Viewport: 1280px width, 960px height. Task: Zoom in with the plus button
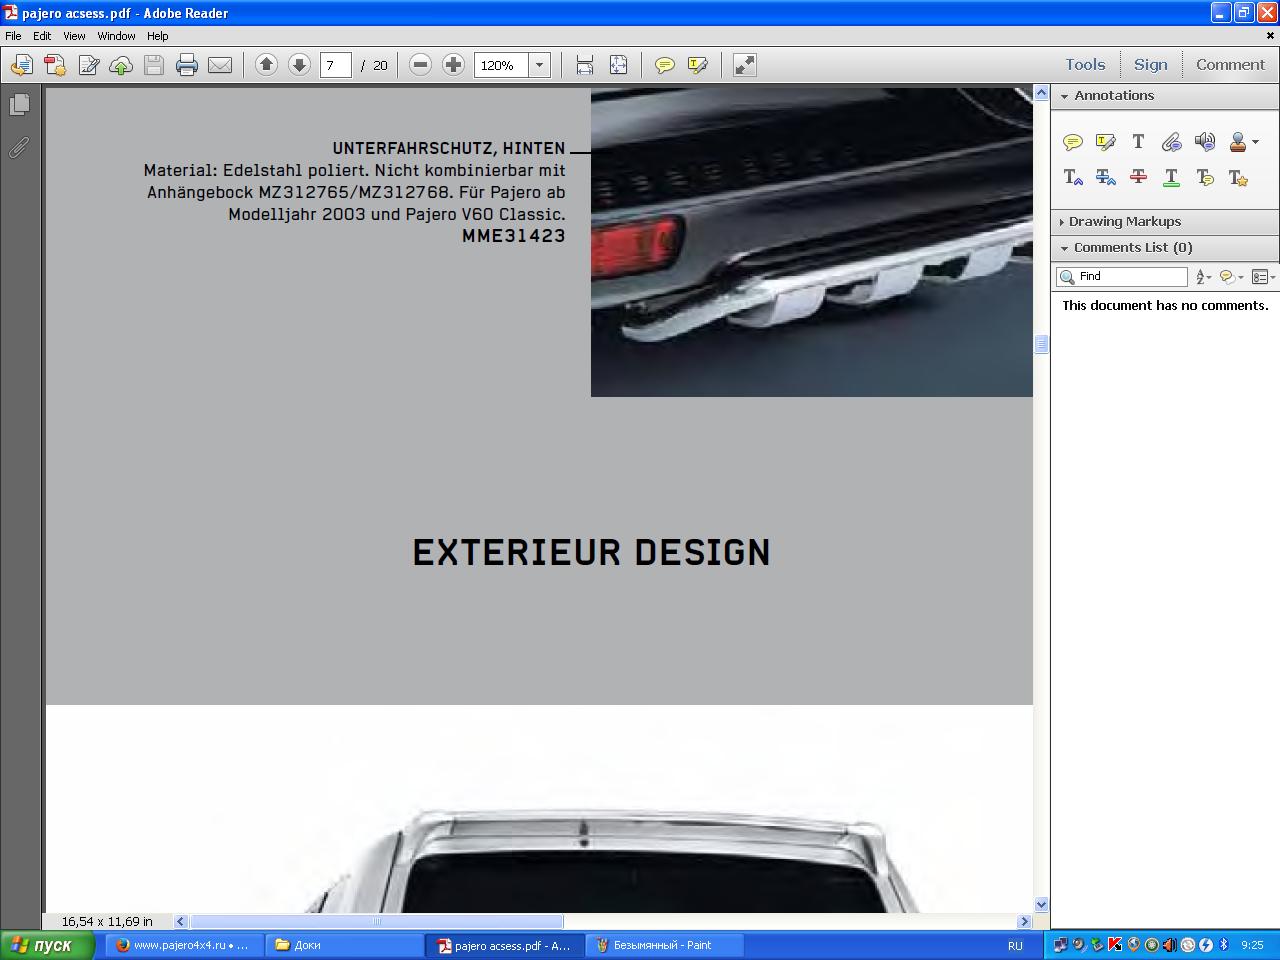tap(453, 65)
